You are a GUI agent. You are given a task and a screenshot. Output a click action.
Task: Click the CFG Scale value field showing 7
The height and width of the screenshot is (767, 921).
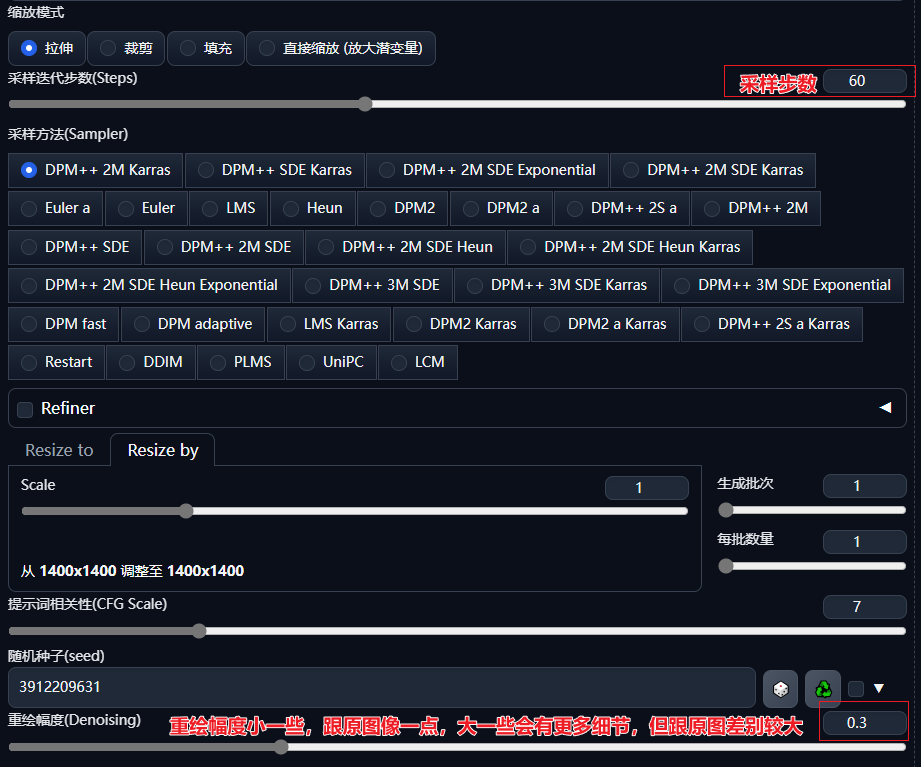tap(865, 607)
